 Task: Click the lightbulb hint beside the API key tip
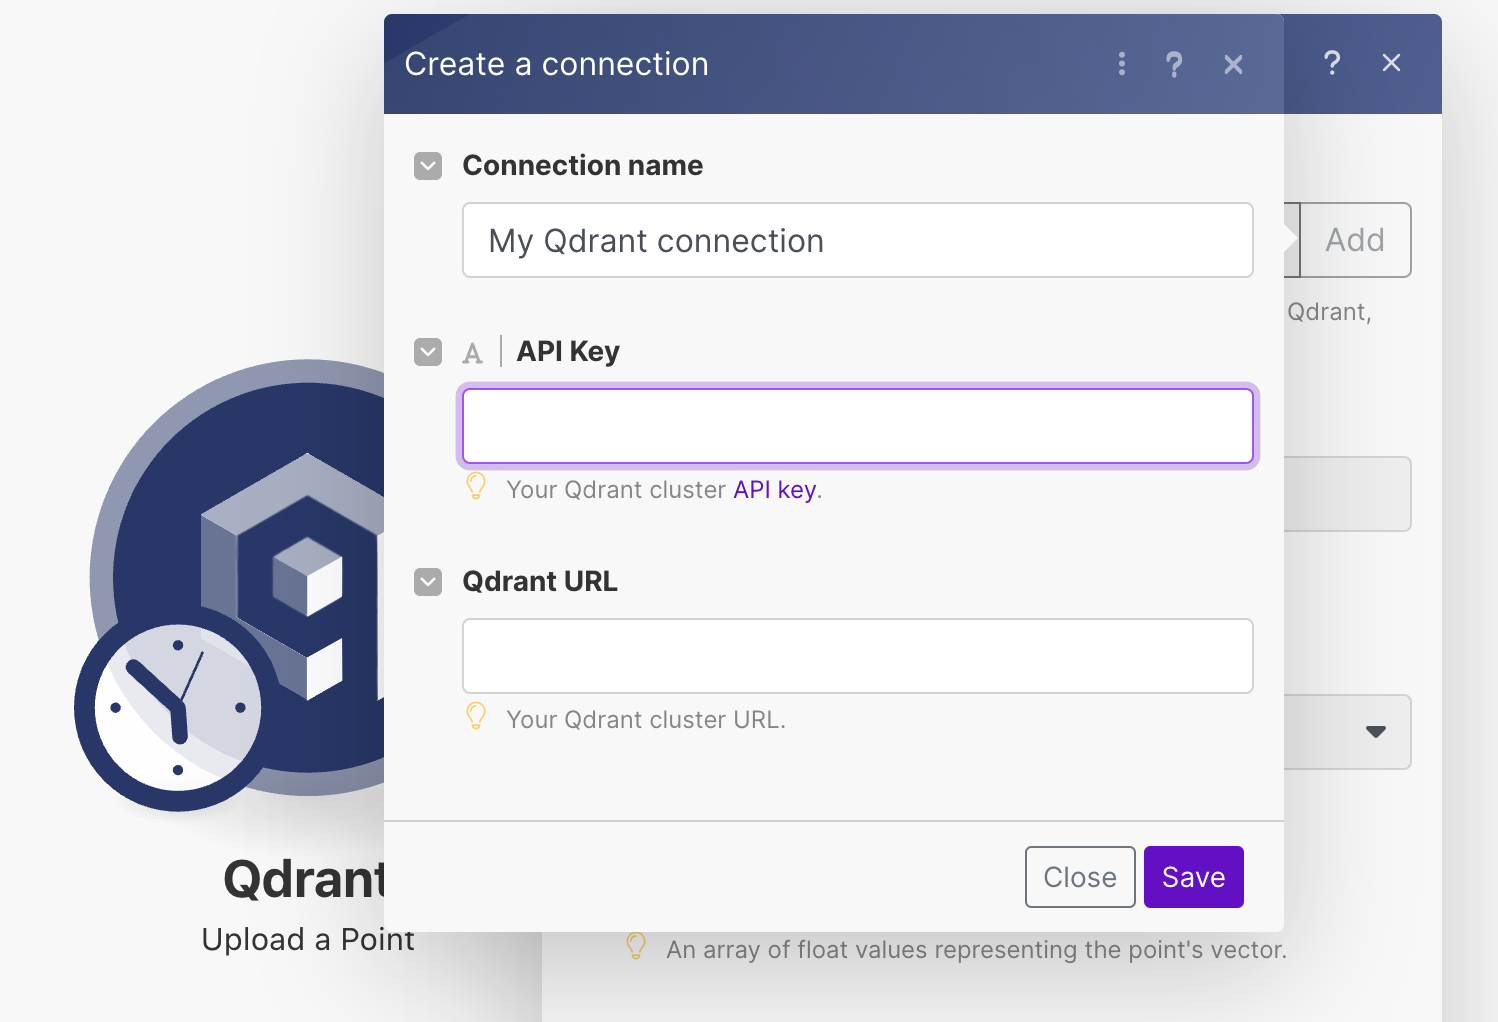[476, 487]
